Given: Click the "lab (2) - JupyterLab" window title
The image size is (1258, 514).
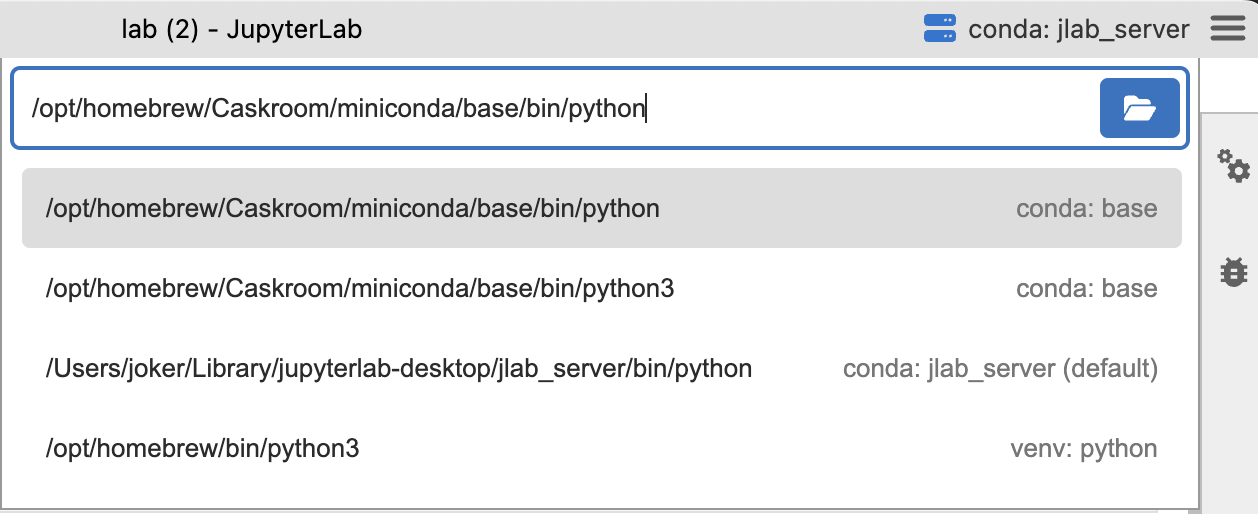Looking at the screenshot, I should (241, 29).
